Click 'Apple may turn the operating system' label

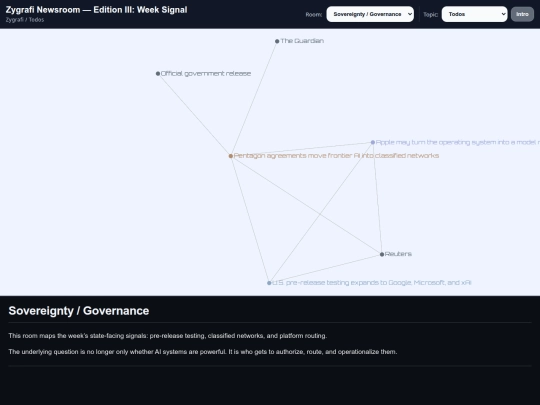pos(458,142)
